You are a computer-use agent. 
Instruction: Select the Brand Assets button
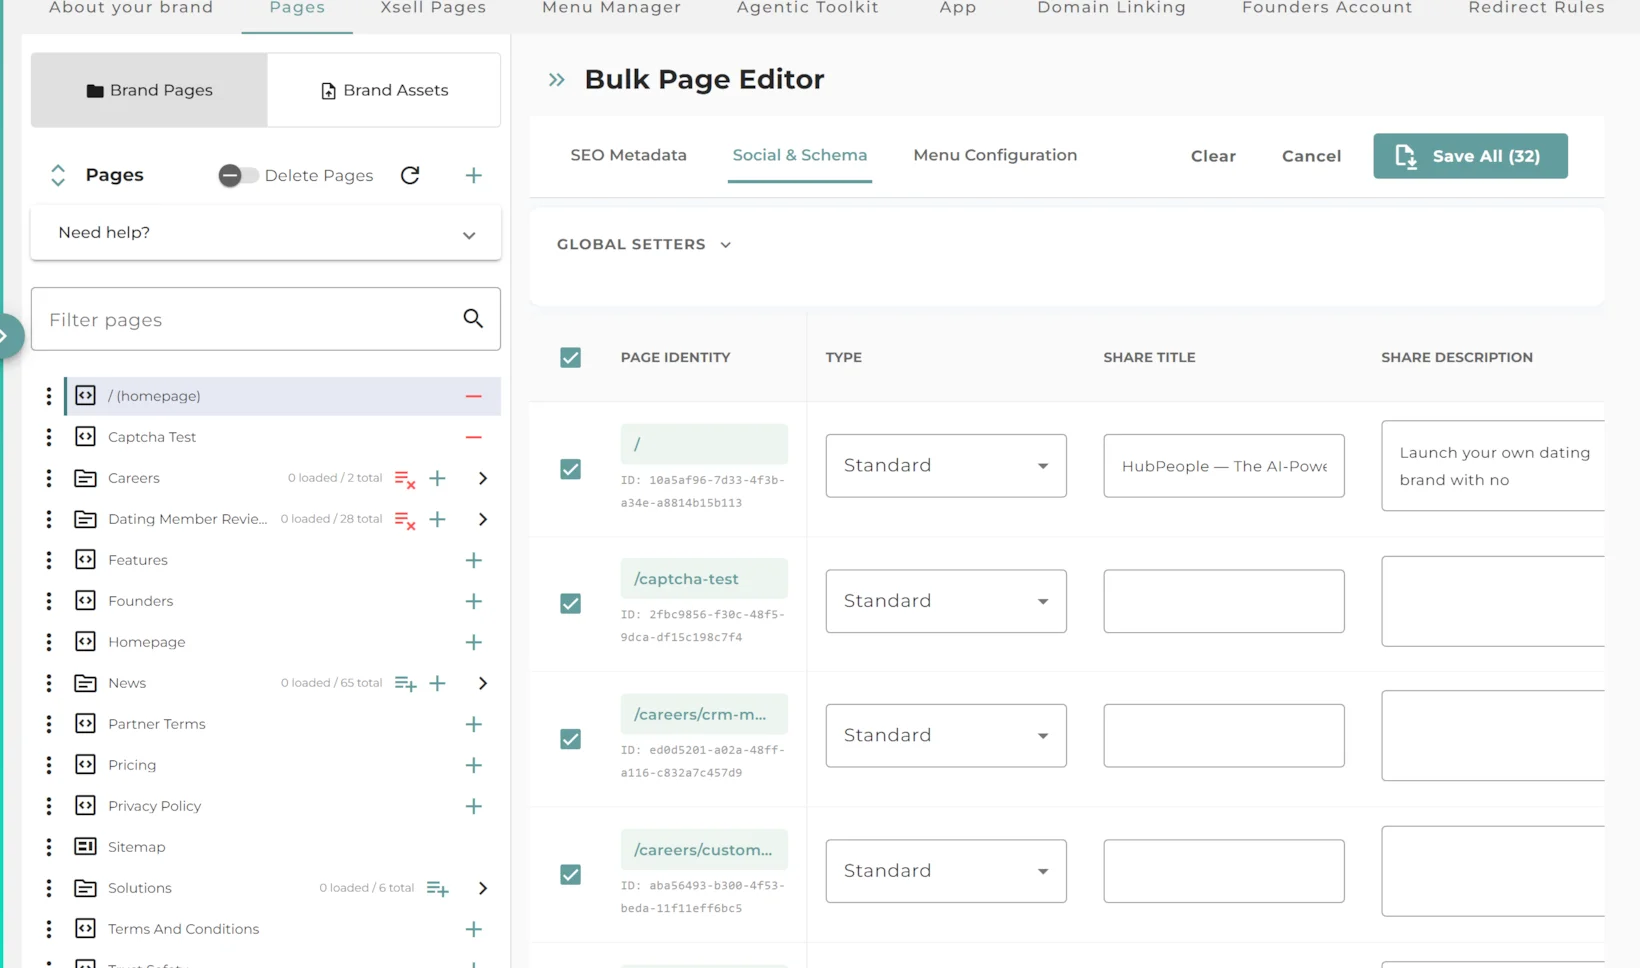pos(384,90)
